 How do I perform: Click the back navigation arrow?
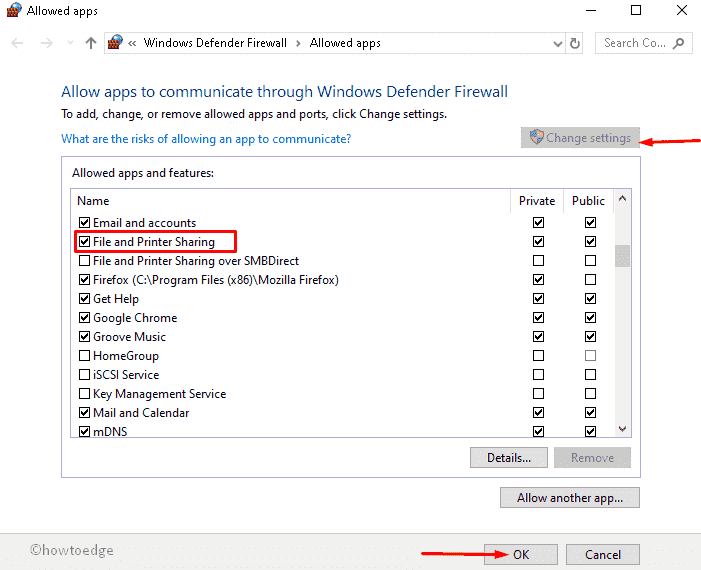coord(18,43)
